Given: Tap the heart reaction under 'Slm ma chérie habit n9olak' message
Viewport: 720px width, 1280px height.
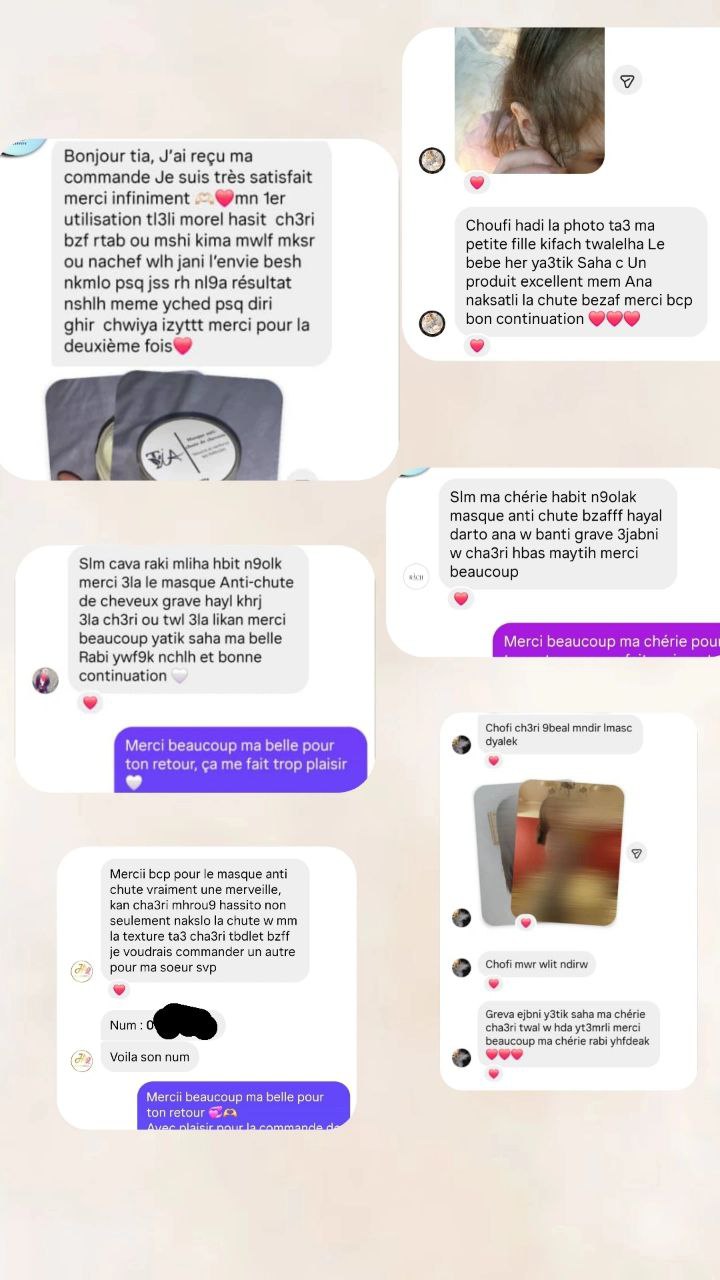Looking at the screenshot, I should pyautogui.click(x=460, y=599).
